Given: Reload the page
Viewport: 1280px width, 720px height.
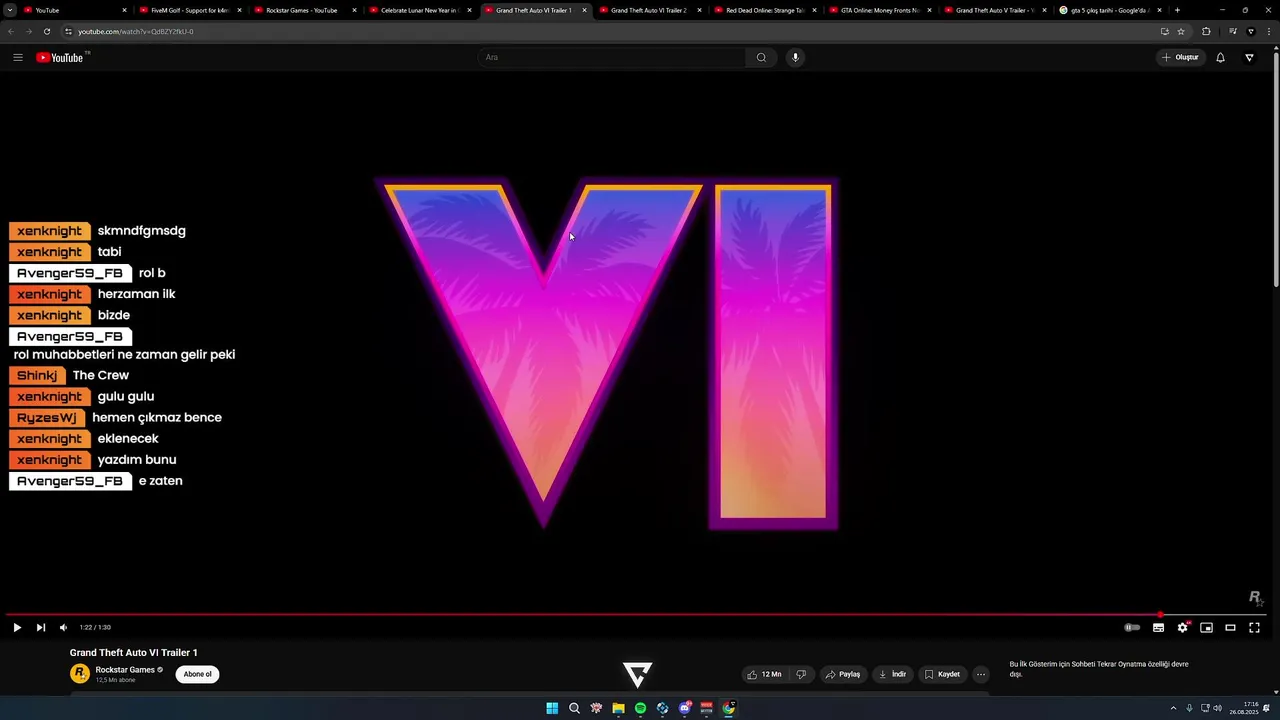Looking at the screenshot, I should pos(47,31).
